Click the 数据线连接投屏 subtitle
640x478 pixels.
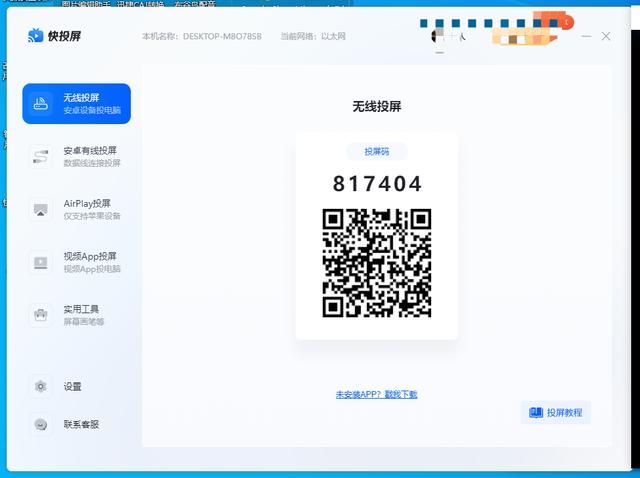coord(92,163)
